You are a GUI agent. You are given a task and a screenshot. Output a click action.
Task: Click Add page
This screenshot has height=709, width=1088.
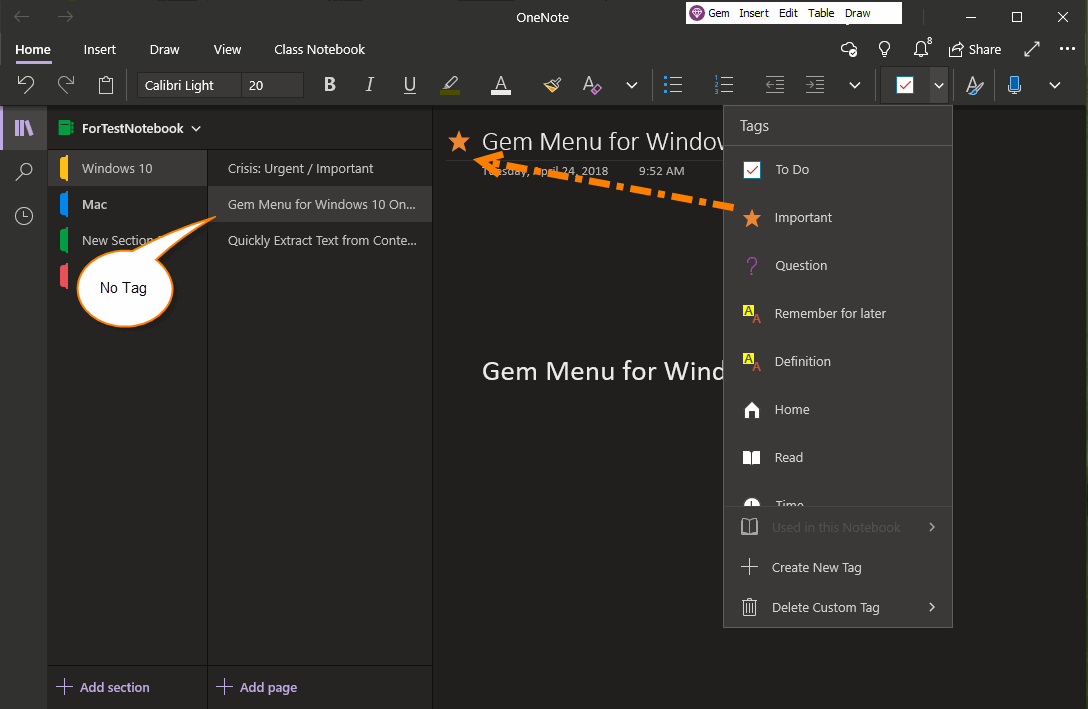point(257,687)
